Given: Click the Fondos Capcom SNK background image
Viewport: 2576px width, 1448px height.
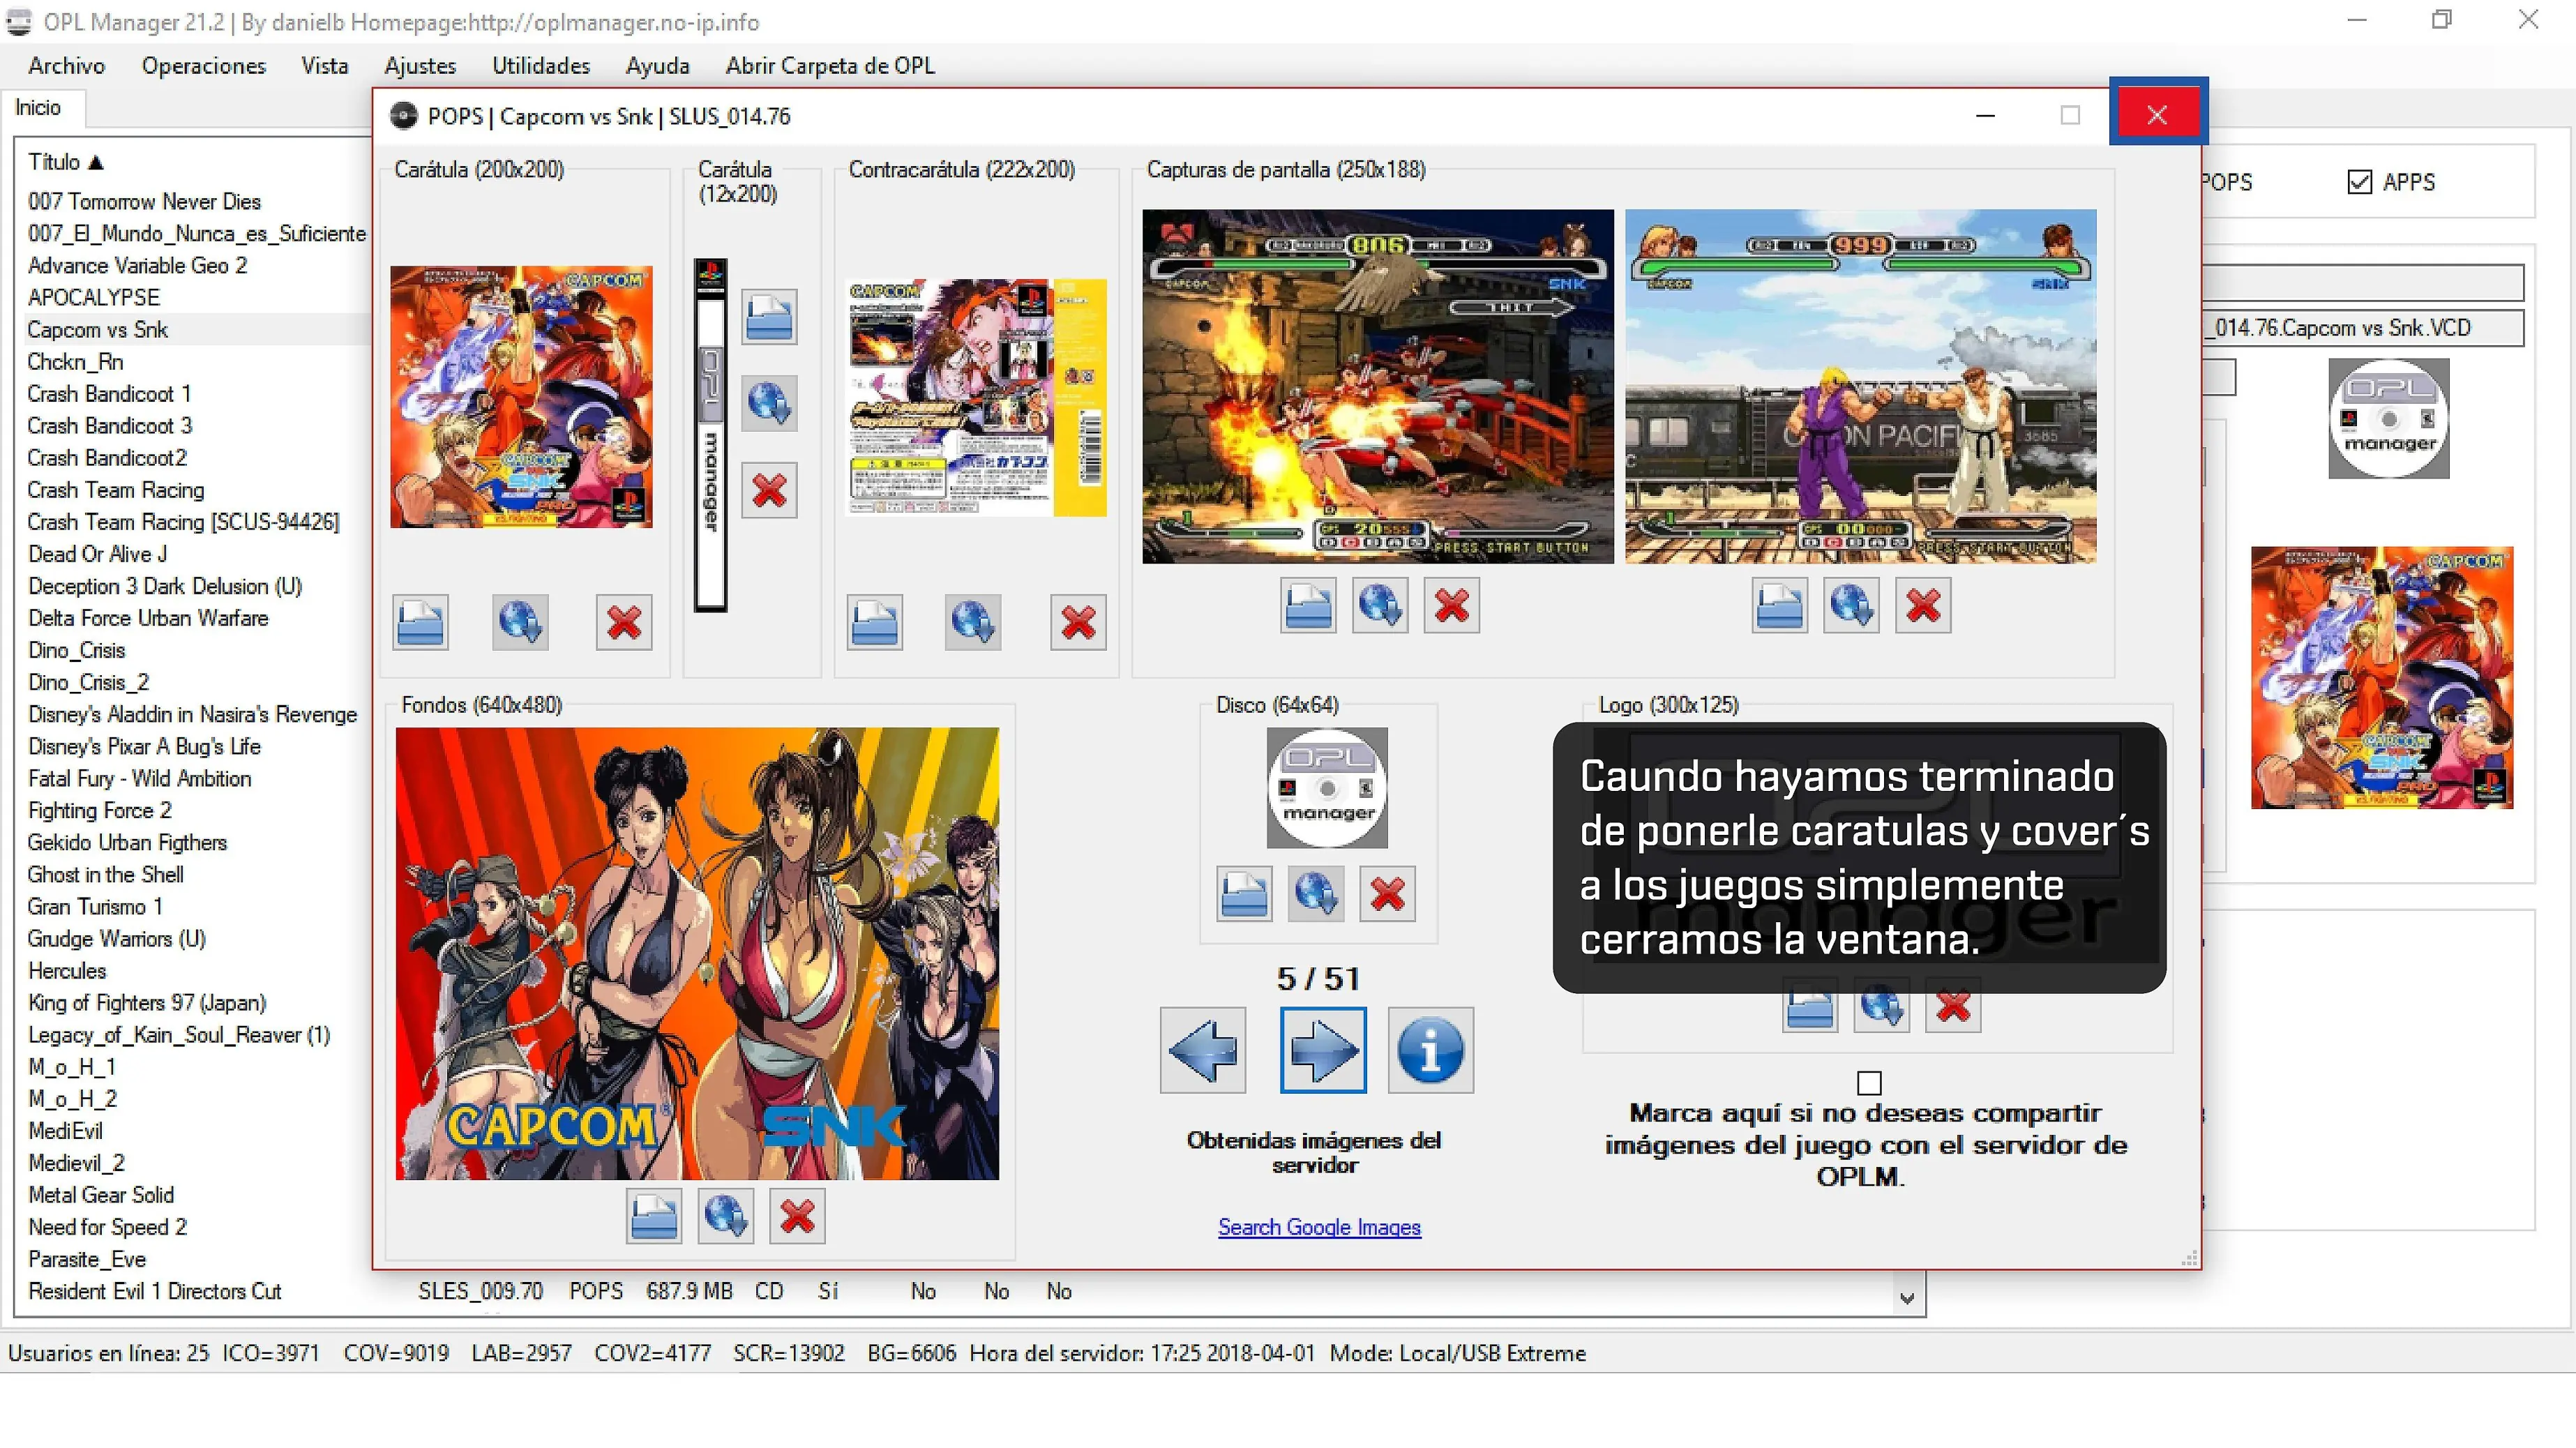Looking at the screenshot, I should point(697,953).
